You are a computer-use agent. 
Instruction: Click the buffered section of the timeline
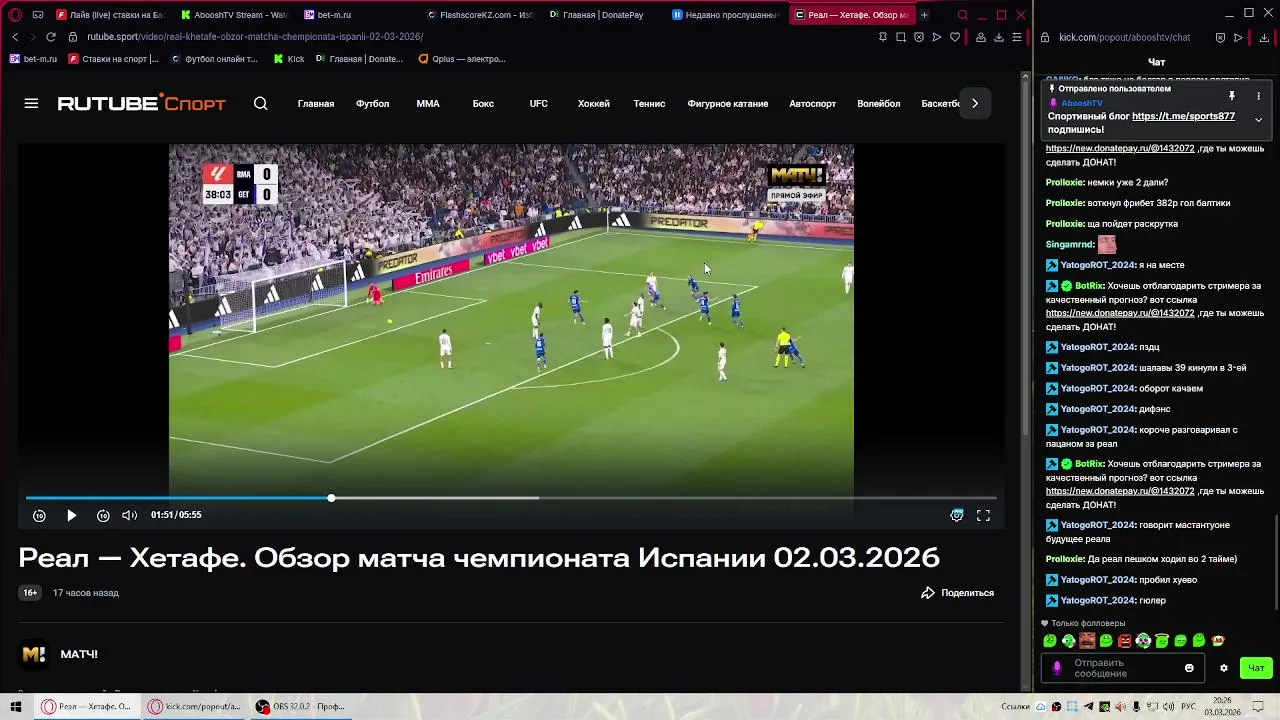pyautogui.click(x=437, y=498)
